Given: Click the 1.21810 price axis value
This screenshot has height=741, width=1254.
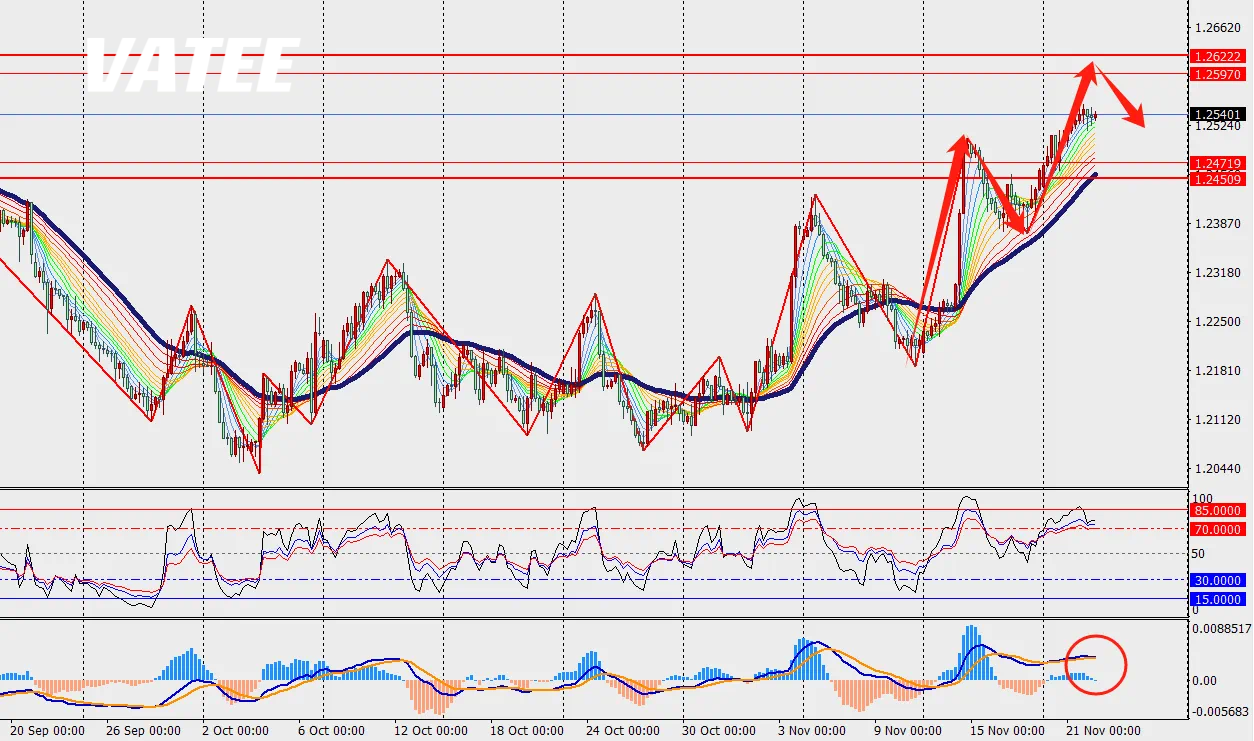Looking at the screenshot, I should coord(1219,371).
